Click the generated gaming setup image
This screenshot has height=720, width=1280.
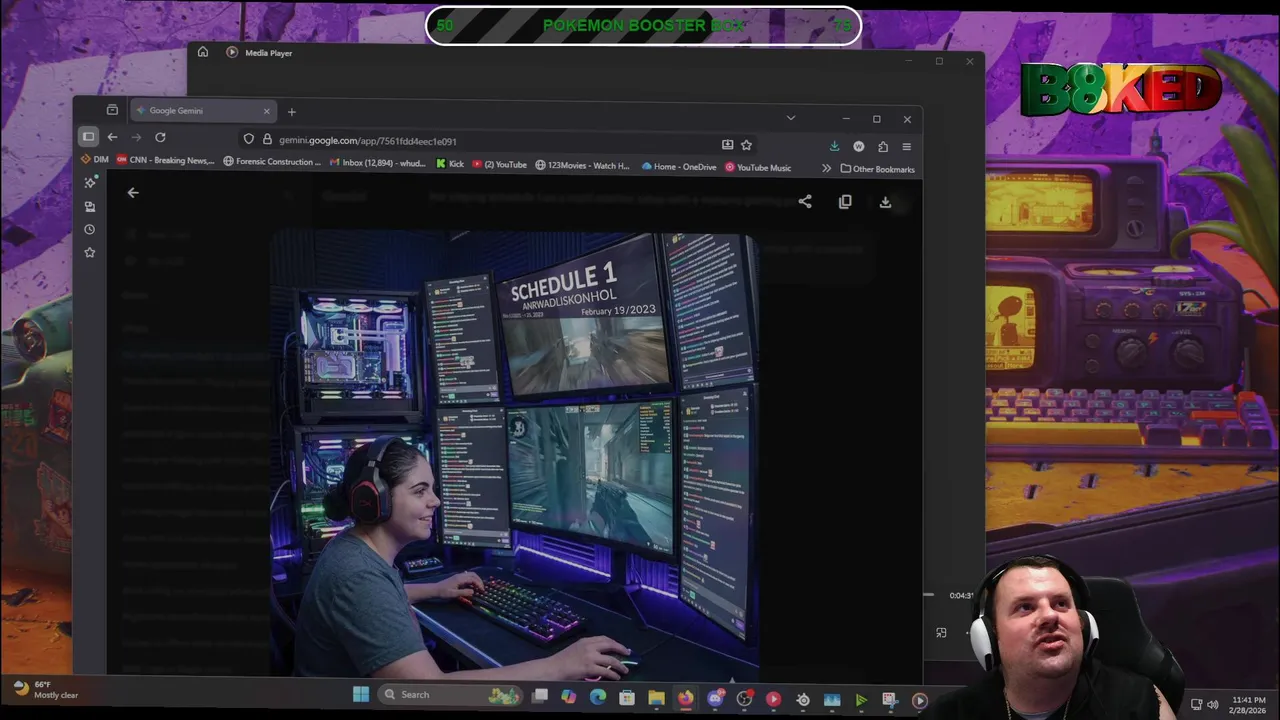point(514,455)
